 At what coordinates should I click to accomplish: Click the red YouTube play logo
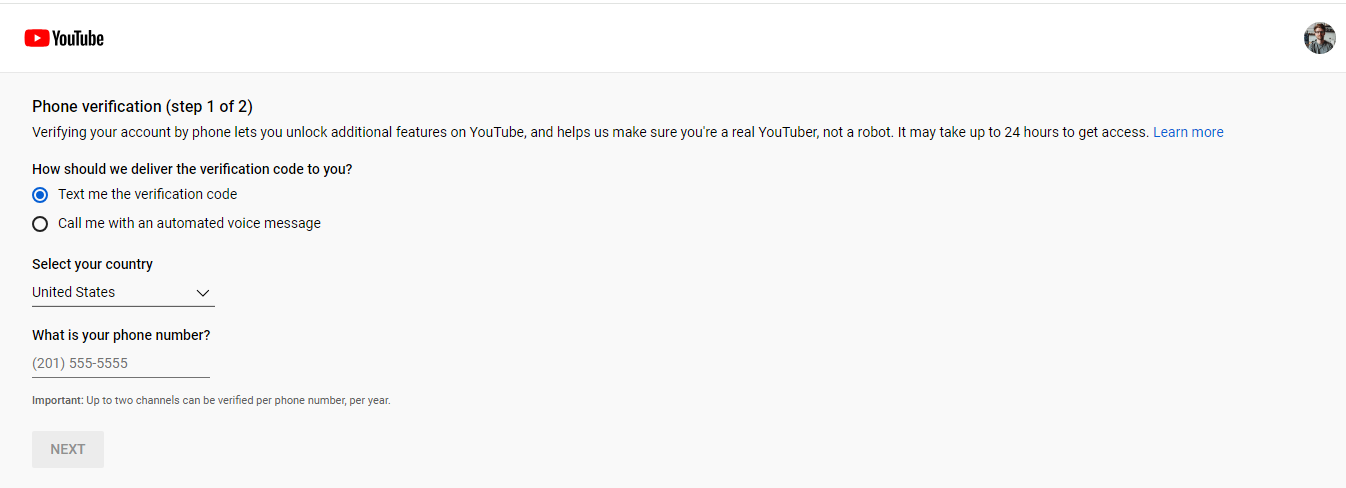(37, 38)
